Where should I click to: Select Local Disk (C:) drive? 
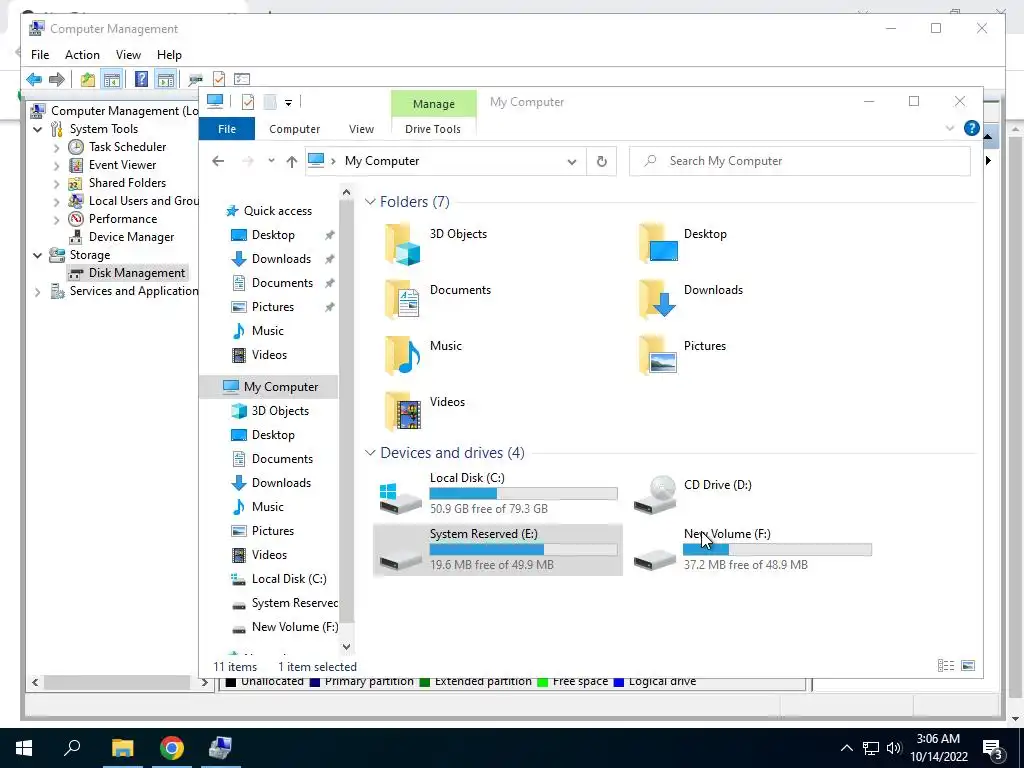498,494
